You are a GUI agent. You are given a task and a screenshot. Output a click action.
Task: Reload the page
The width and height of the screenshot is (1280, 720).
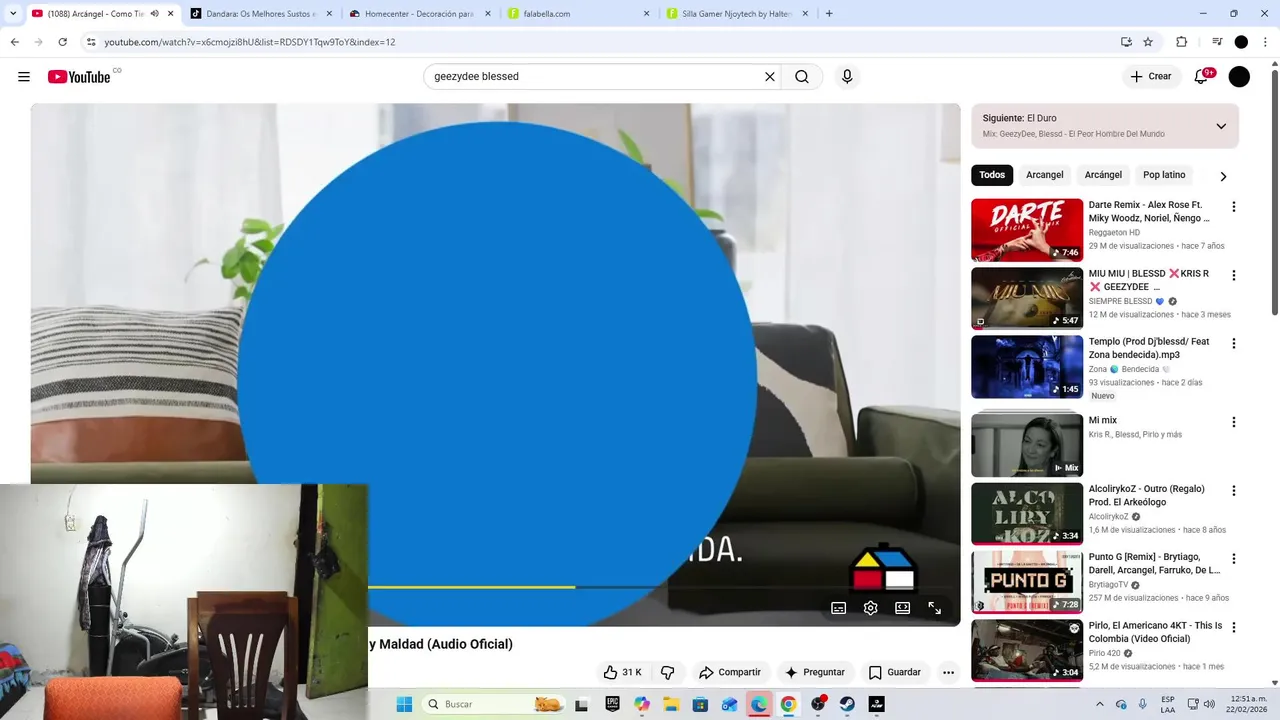coord(62,42)
